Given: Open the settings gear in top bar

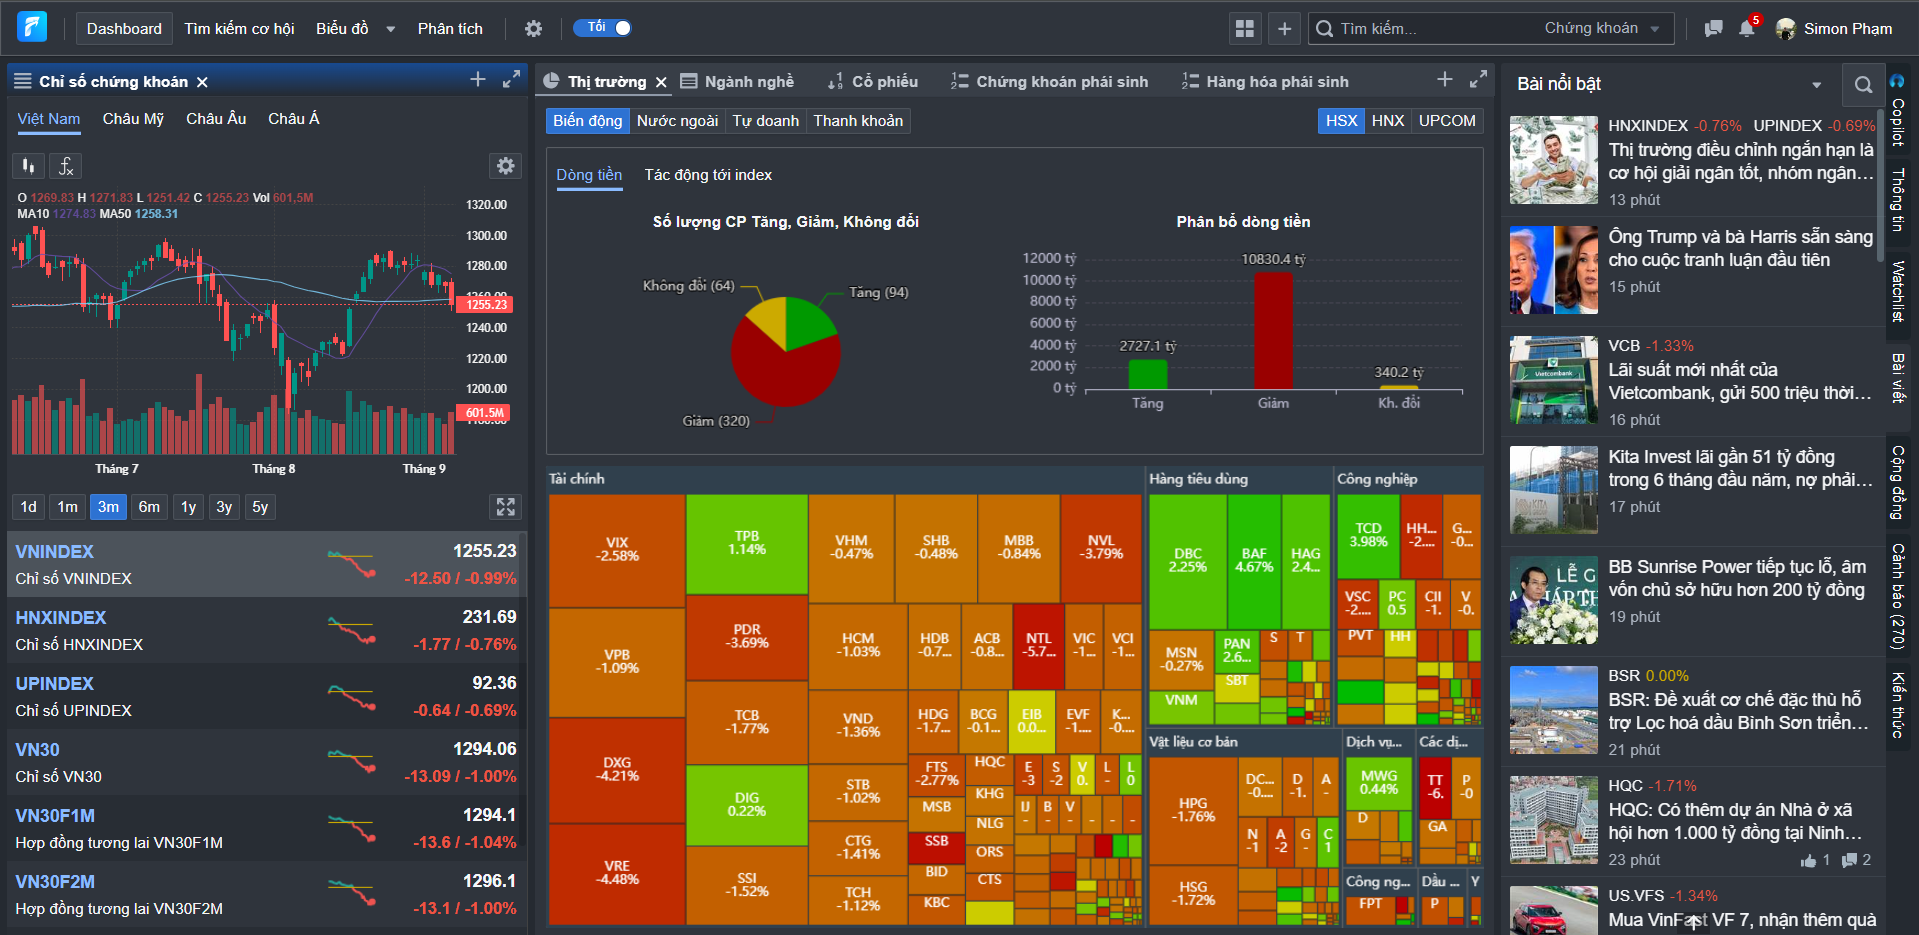Looking at the screenshot, I should (x=533, y=29).
